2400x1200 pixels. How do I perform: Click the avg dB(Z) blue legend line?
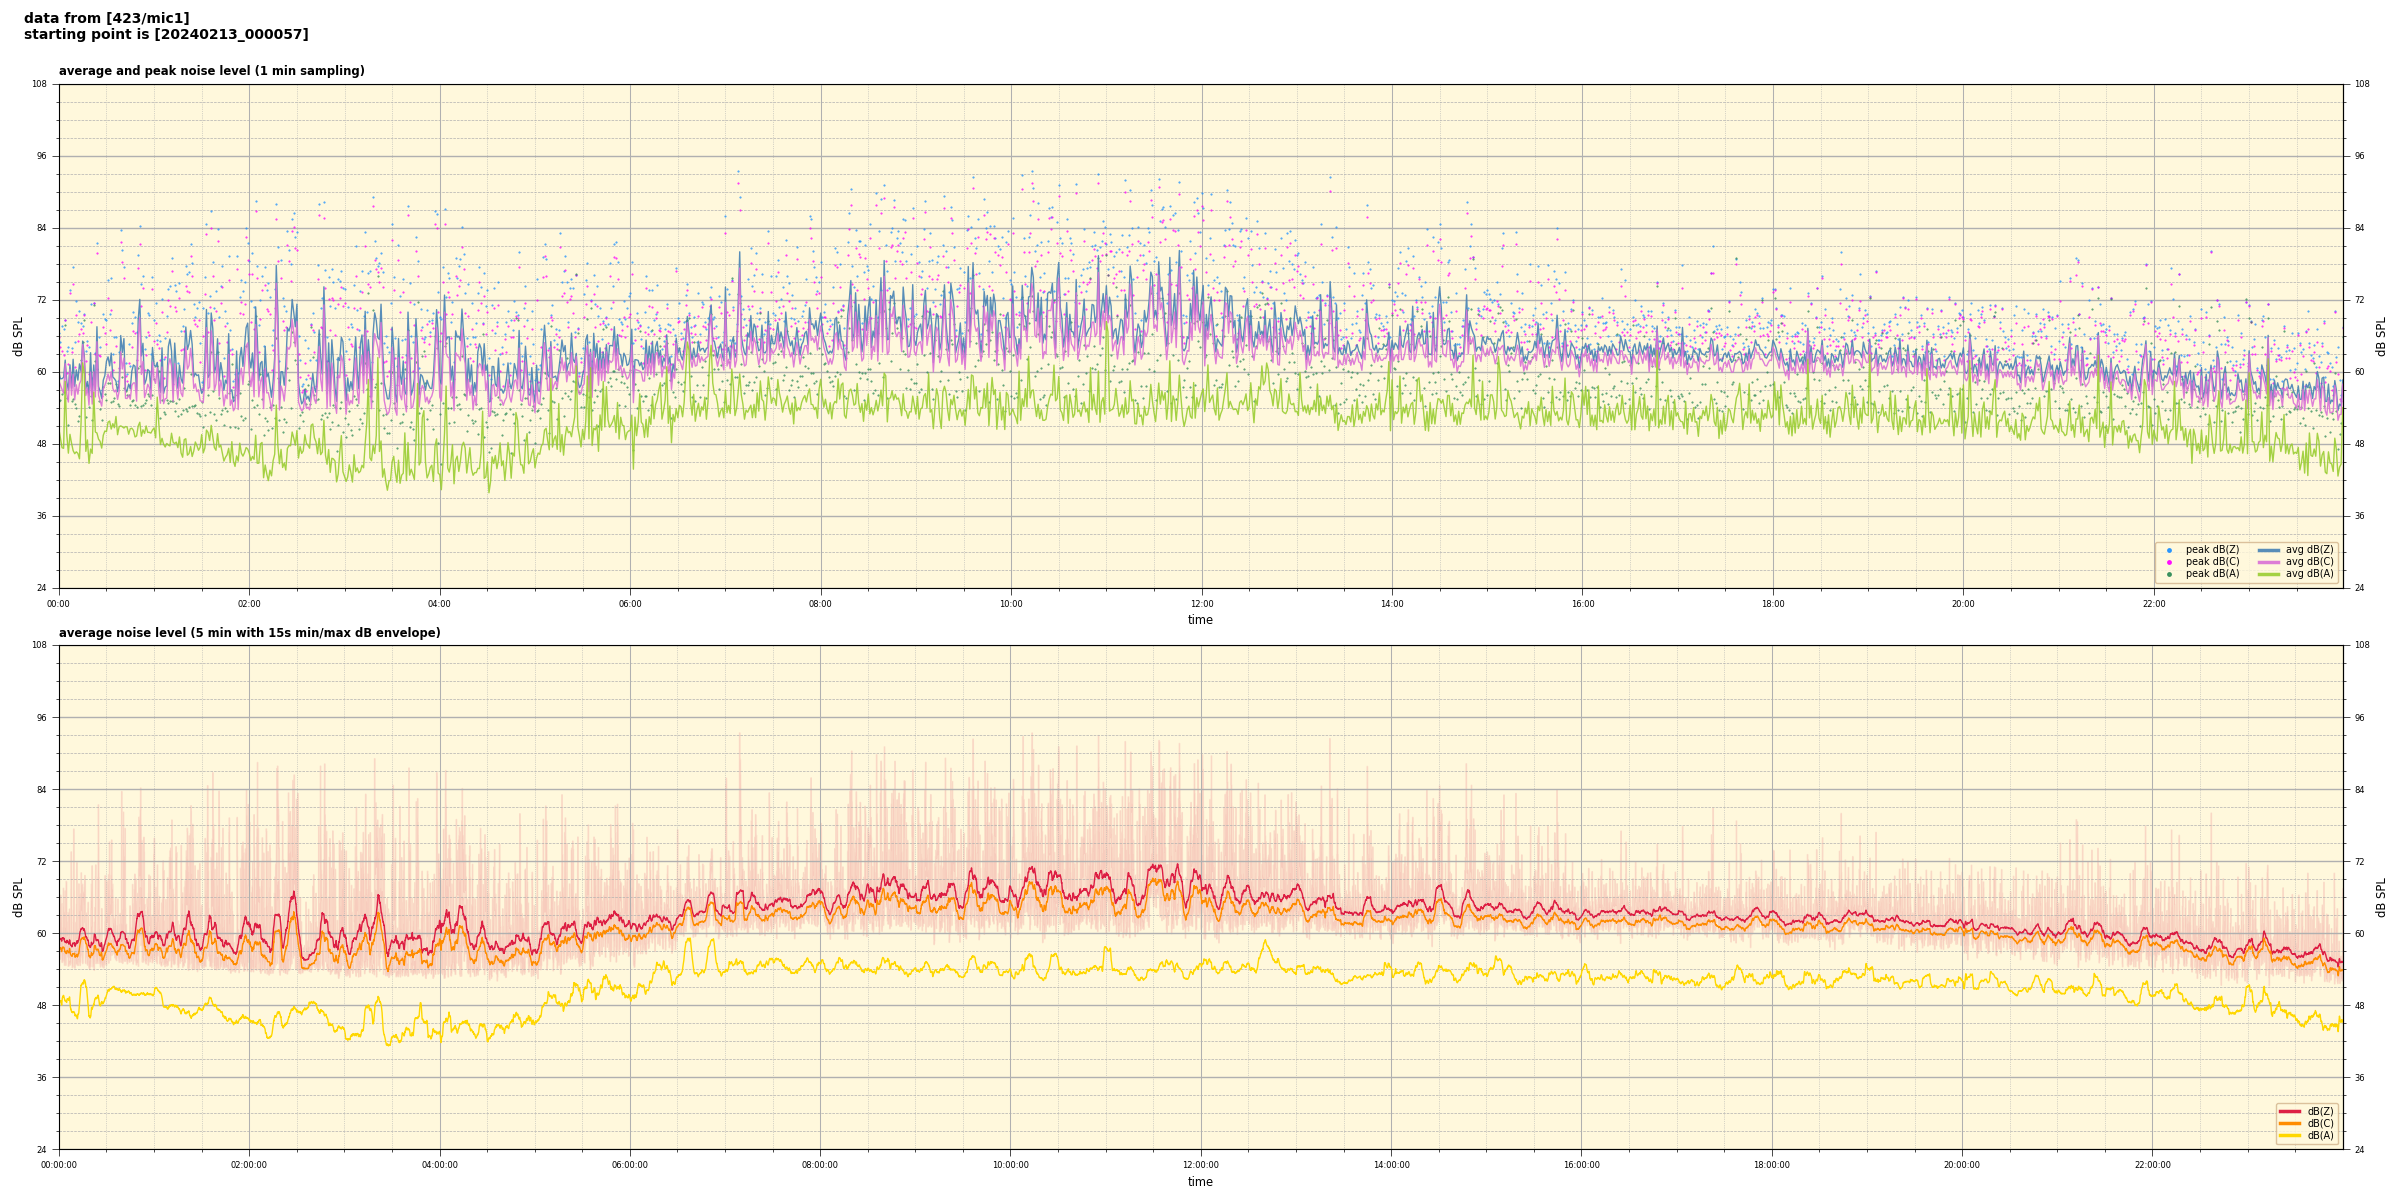(x=2269, y=550)
